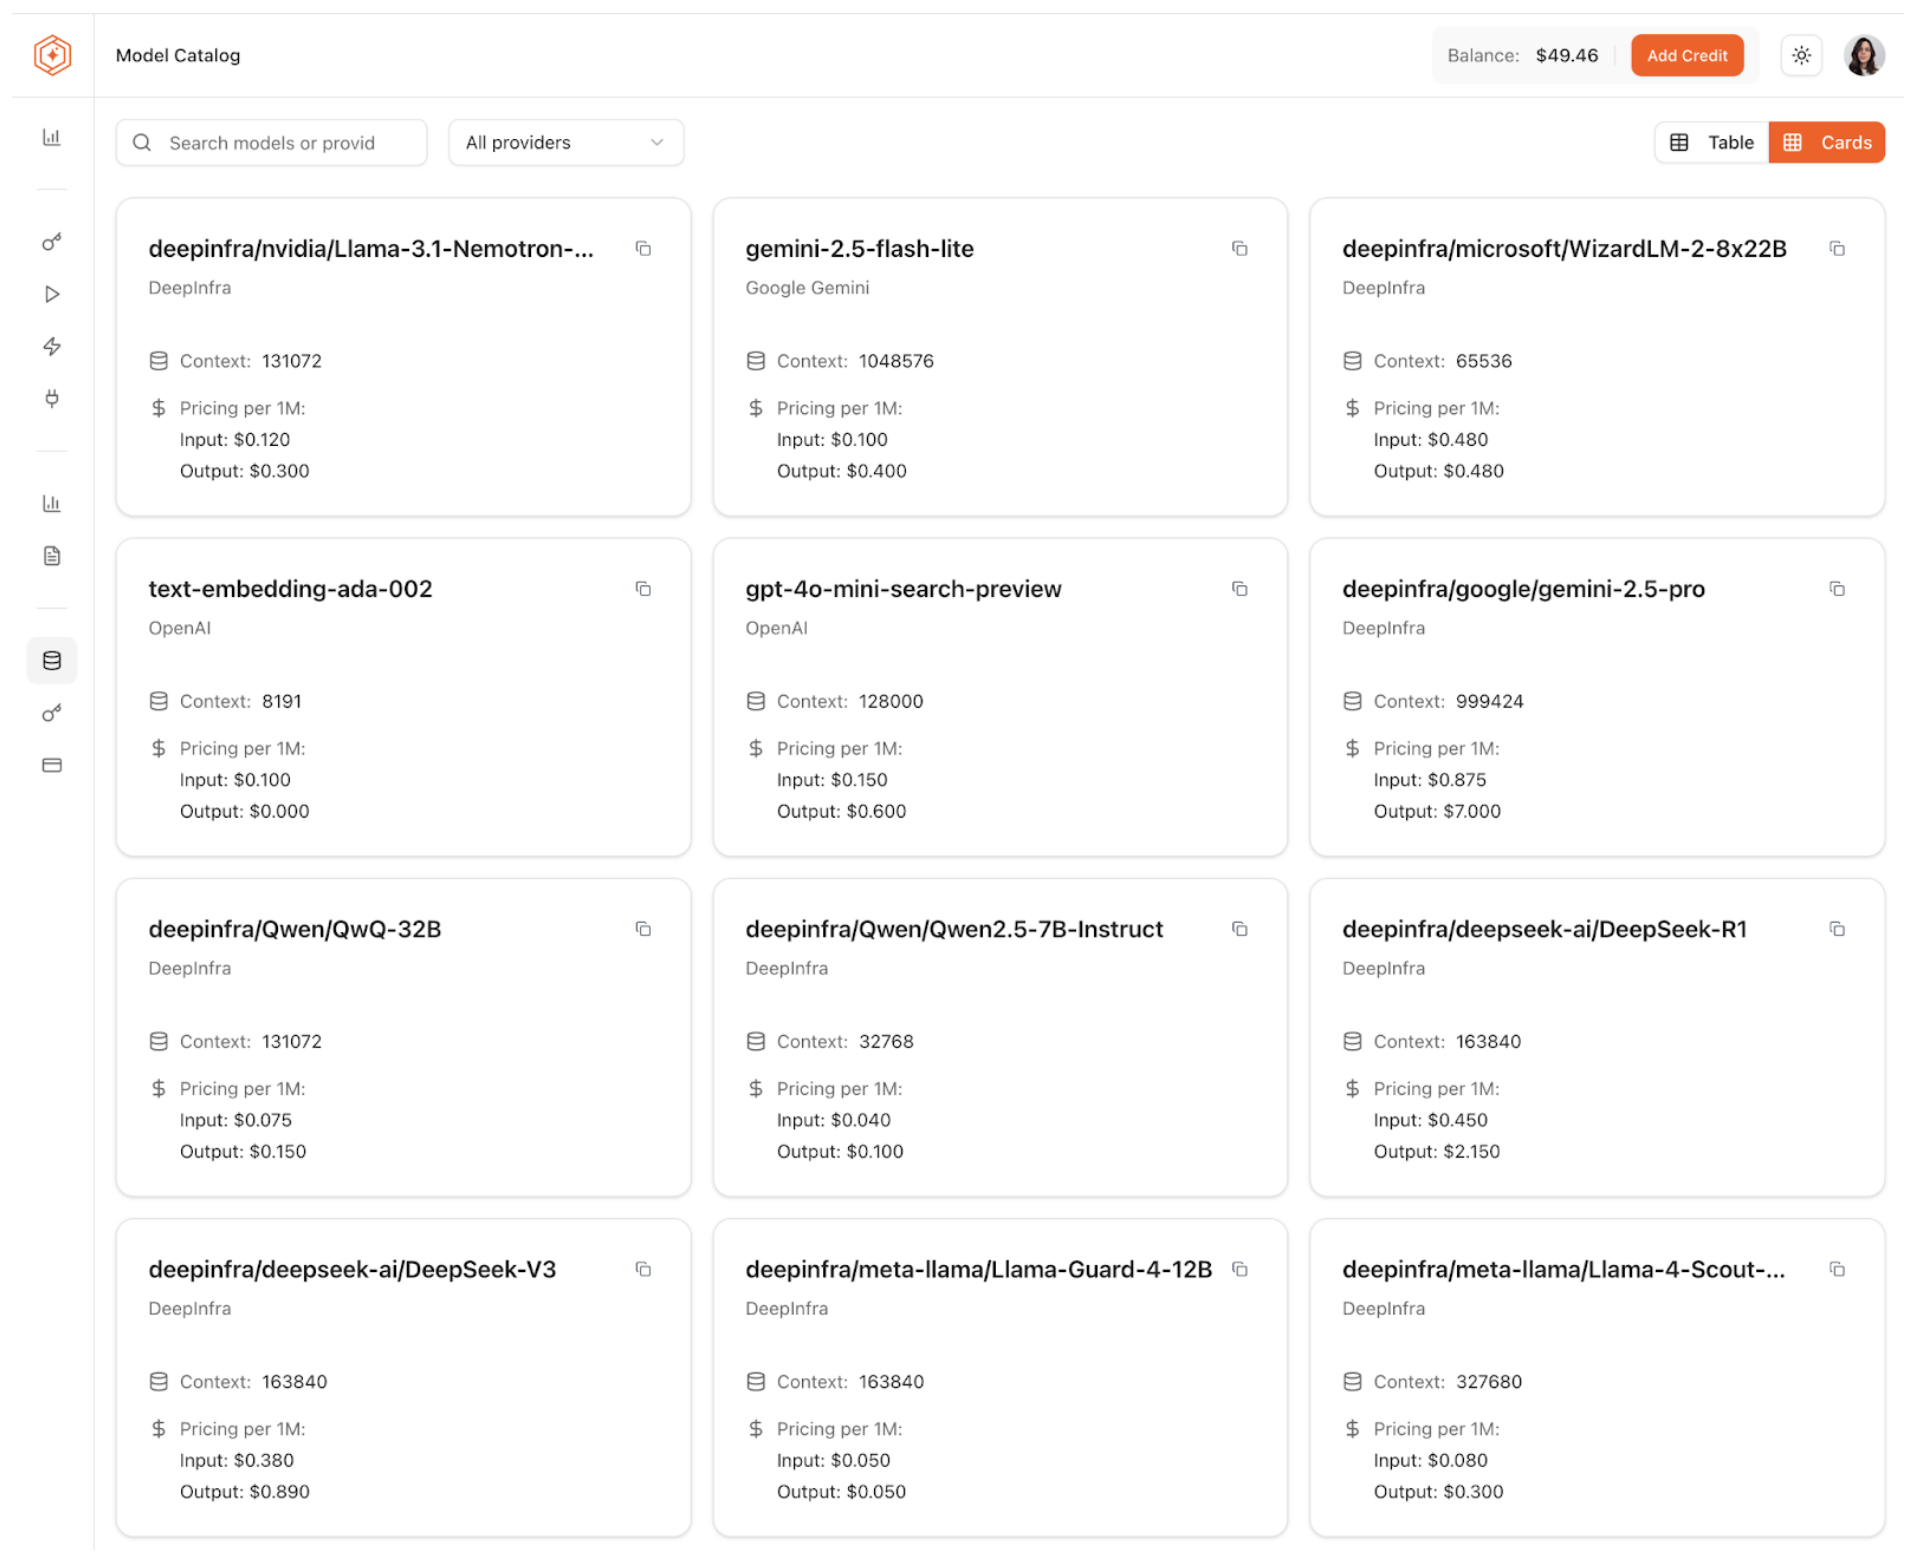
Task: Toggle the light/dark theme sun button
Action: (x=1800, y=55)
